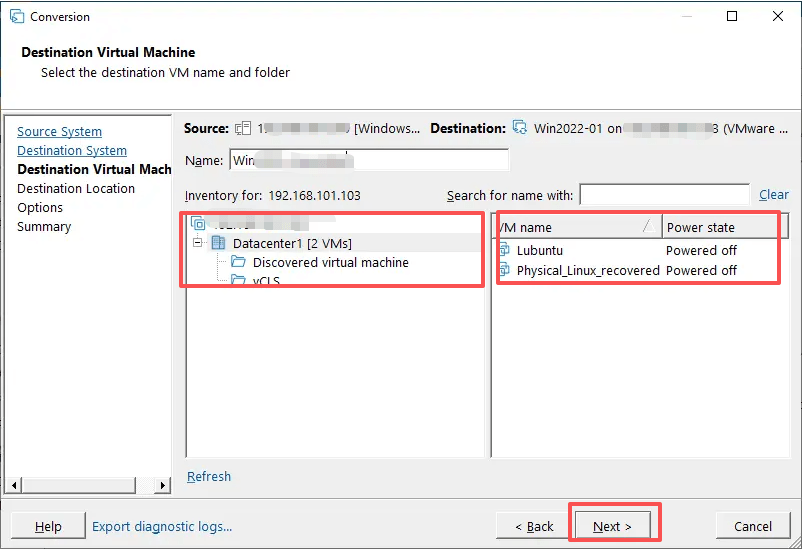The width and height of the screenshot is (803, 549).
Task: Sort by the Power state column header
Action: pyautogui.click(x=725, y=227)
